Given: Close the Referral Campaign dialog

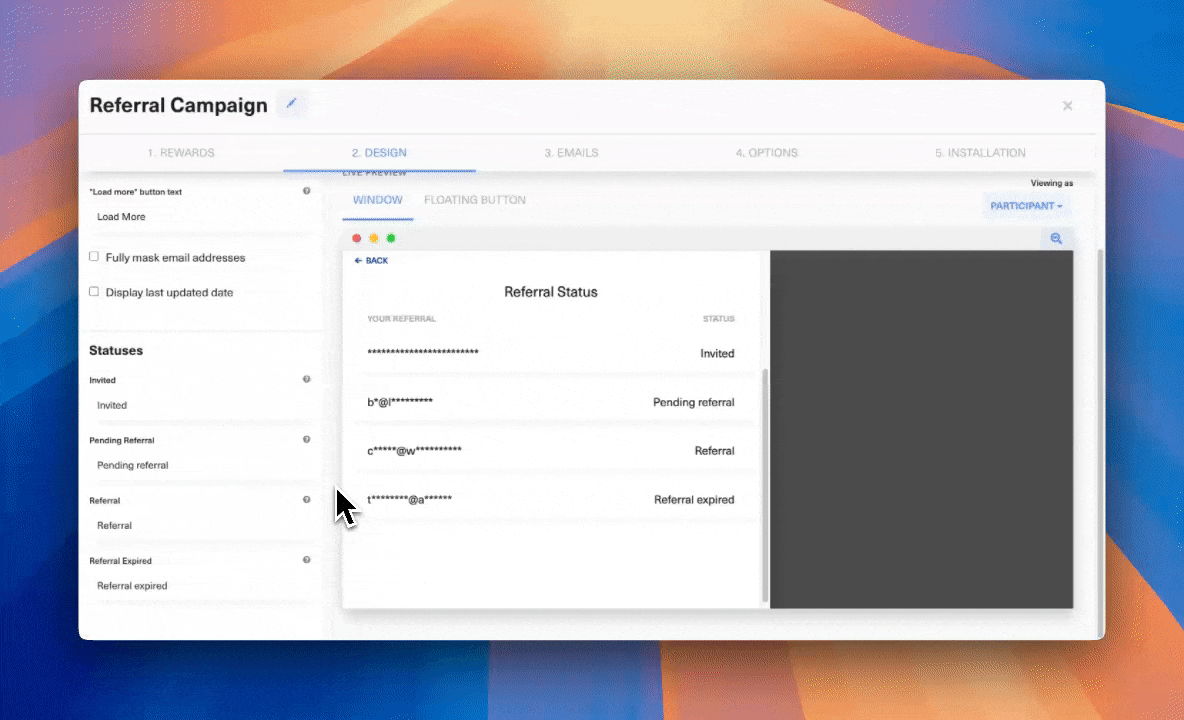Looking at the screenshot, I should (1067, 106).
